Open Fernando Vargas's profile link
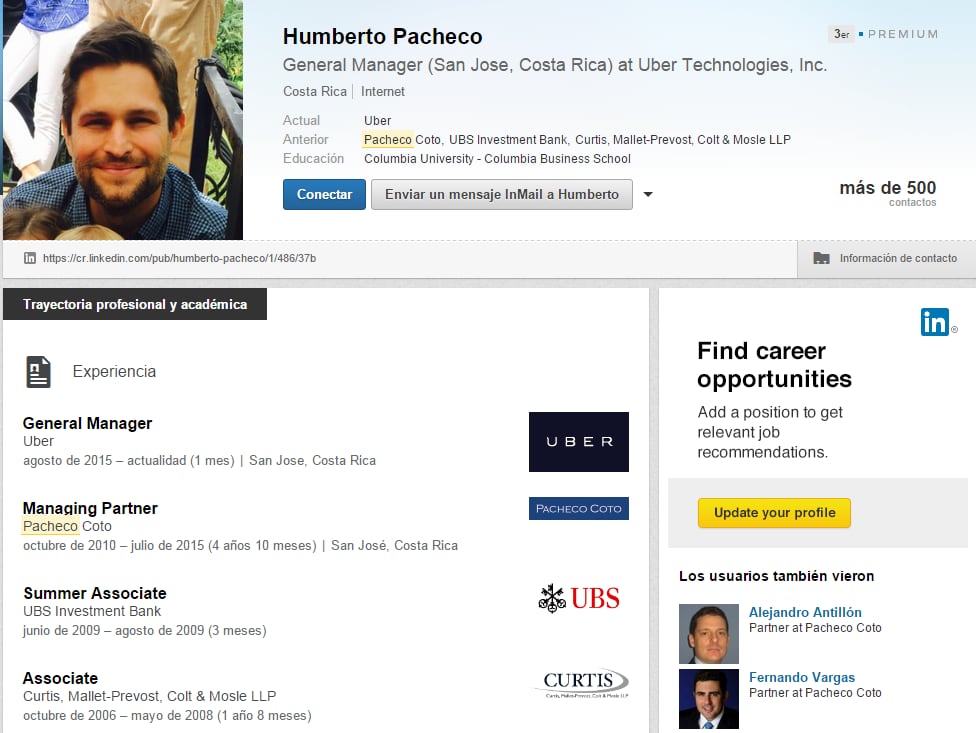The height and width of the screenshot is (733, 976). (802, 677)
